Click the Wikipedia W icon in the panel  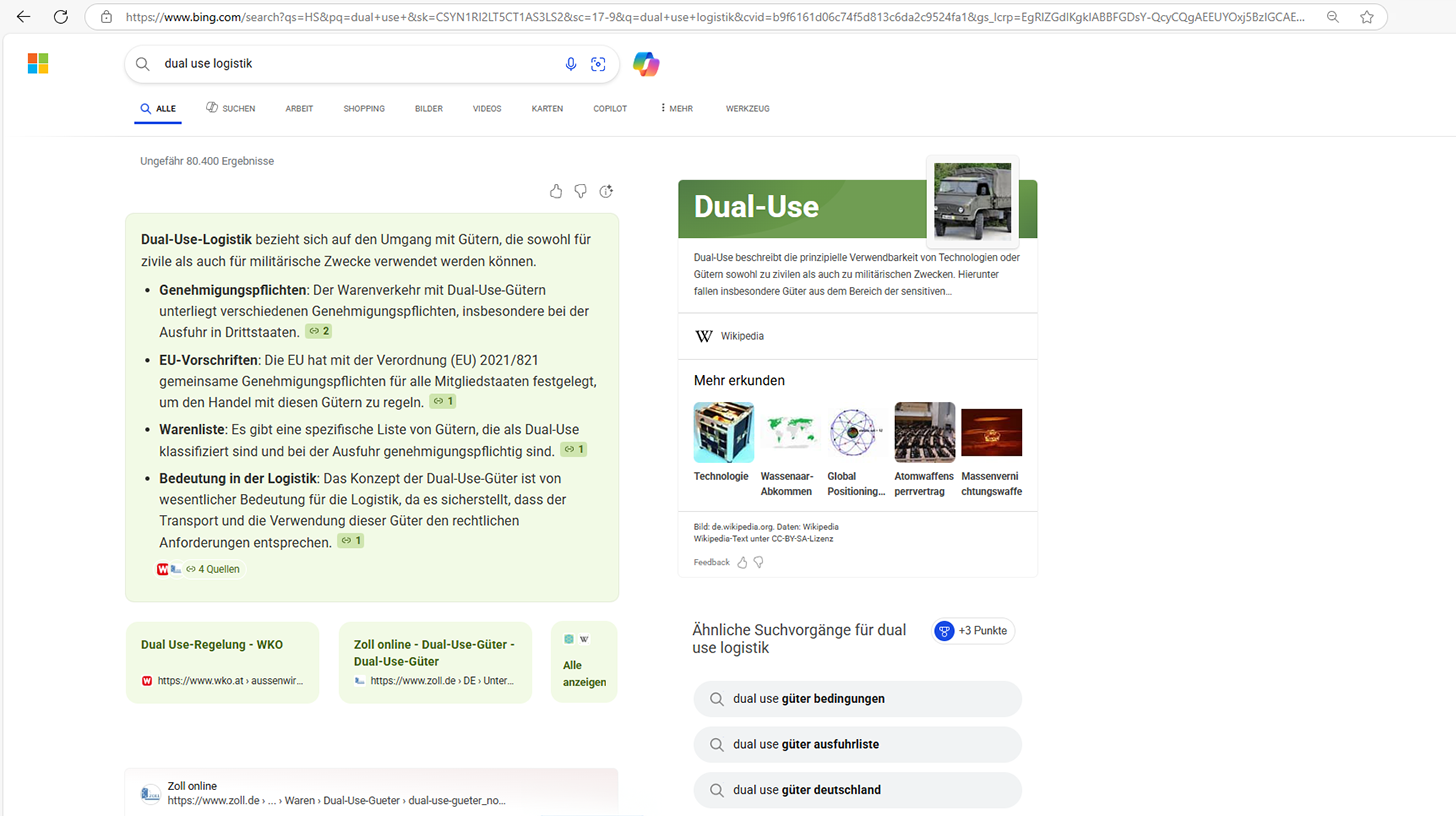point(704,336)
